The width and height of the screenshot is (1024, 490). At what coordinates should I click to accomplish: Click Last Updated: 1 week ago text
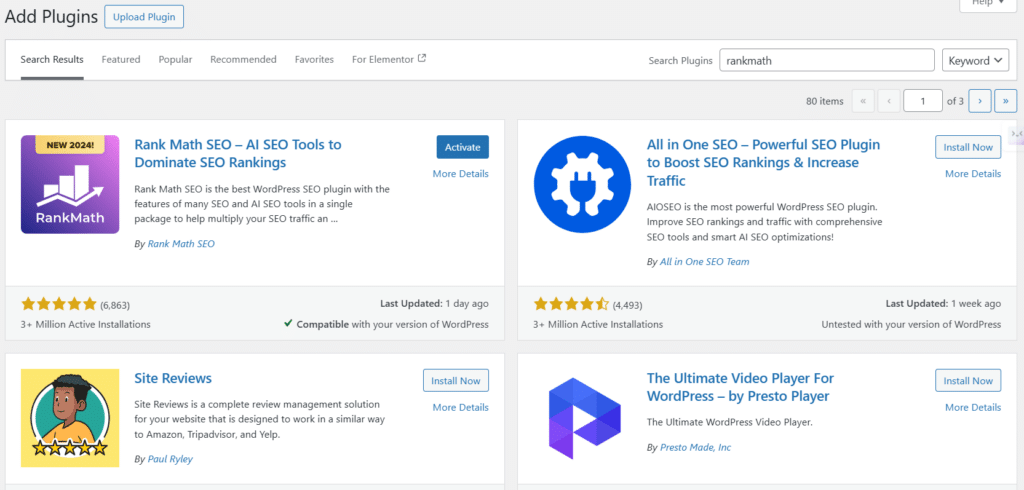click(943, 304)
